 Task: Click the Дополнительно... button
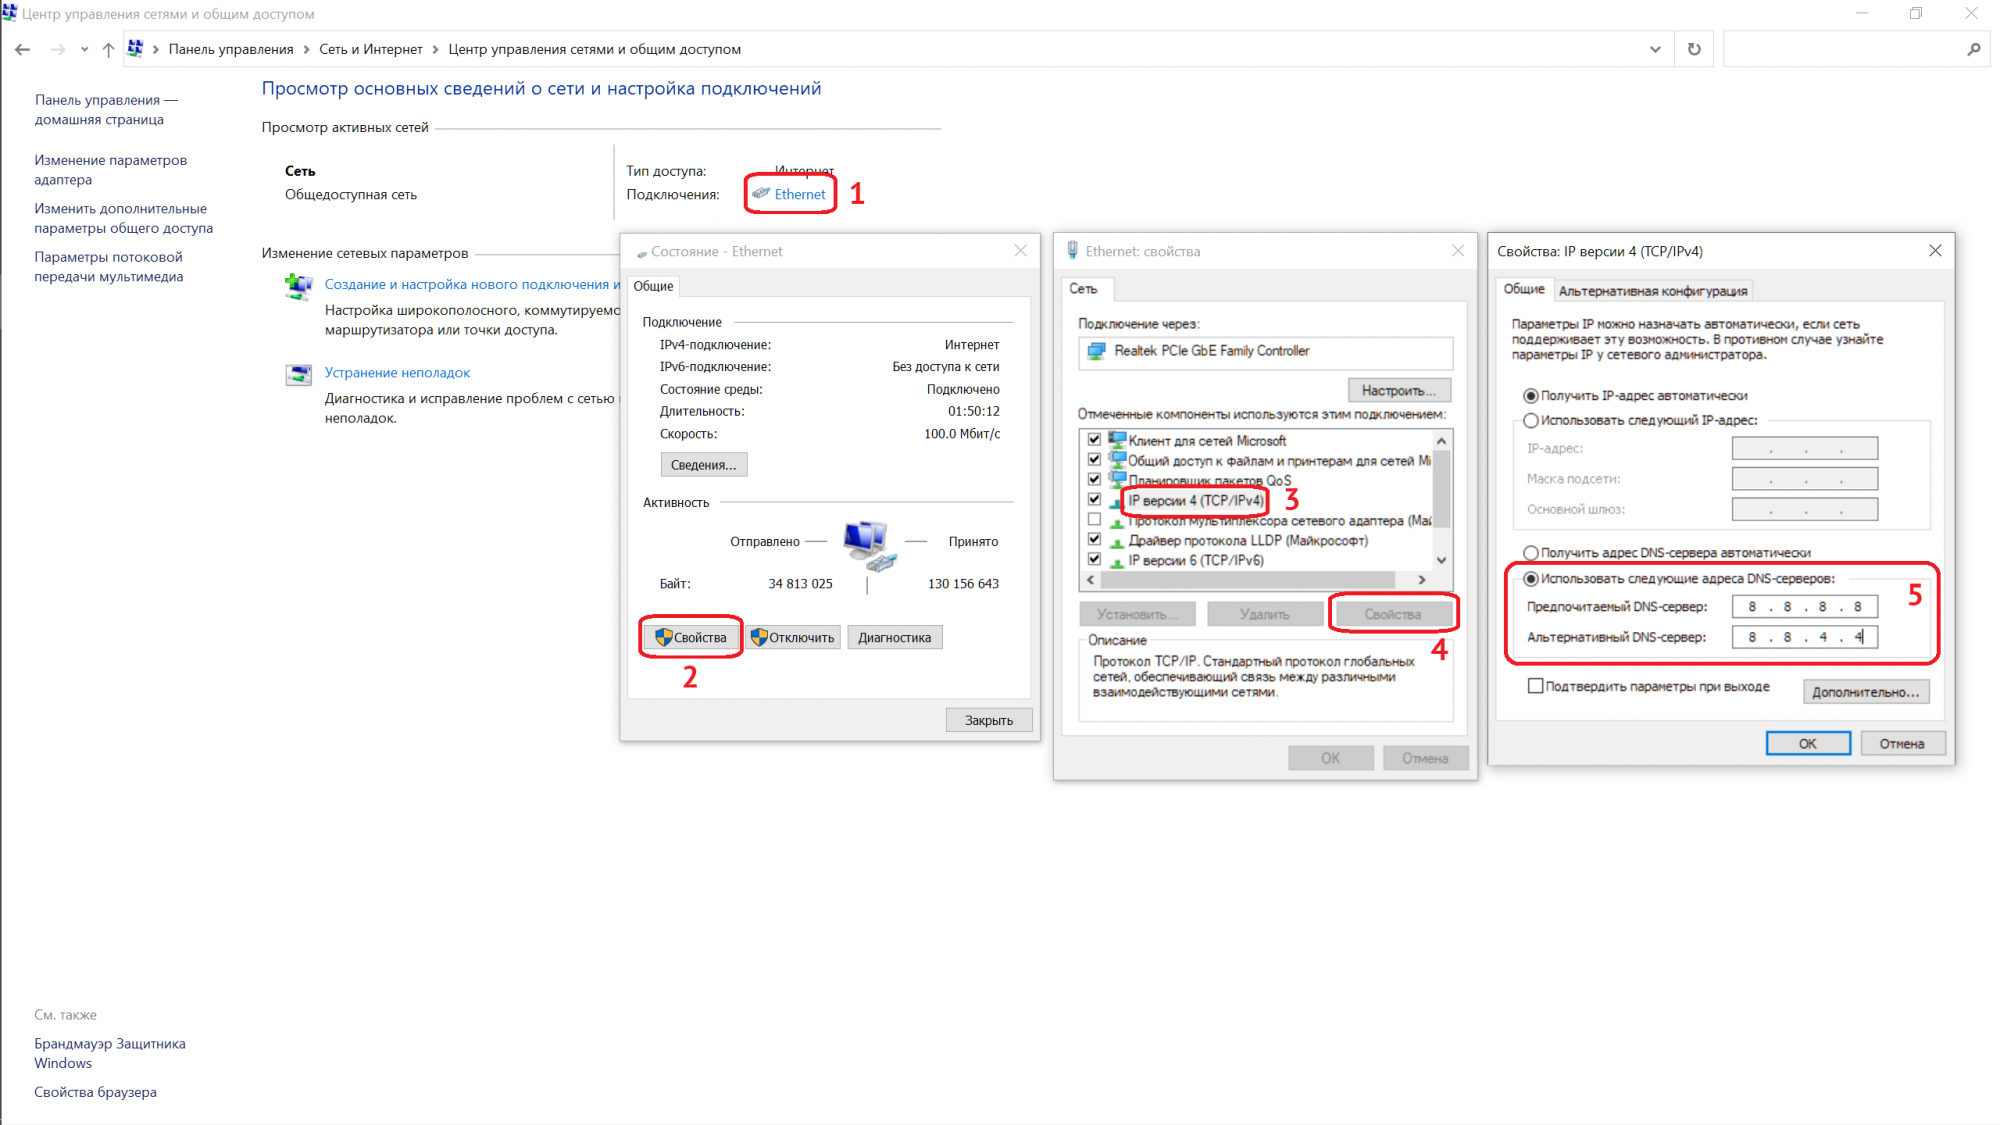pos(1865,692)
